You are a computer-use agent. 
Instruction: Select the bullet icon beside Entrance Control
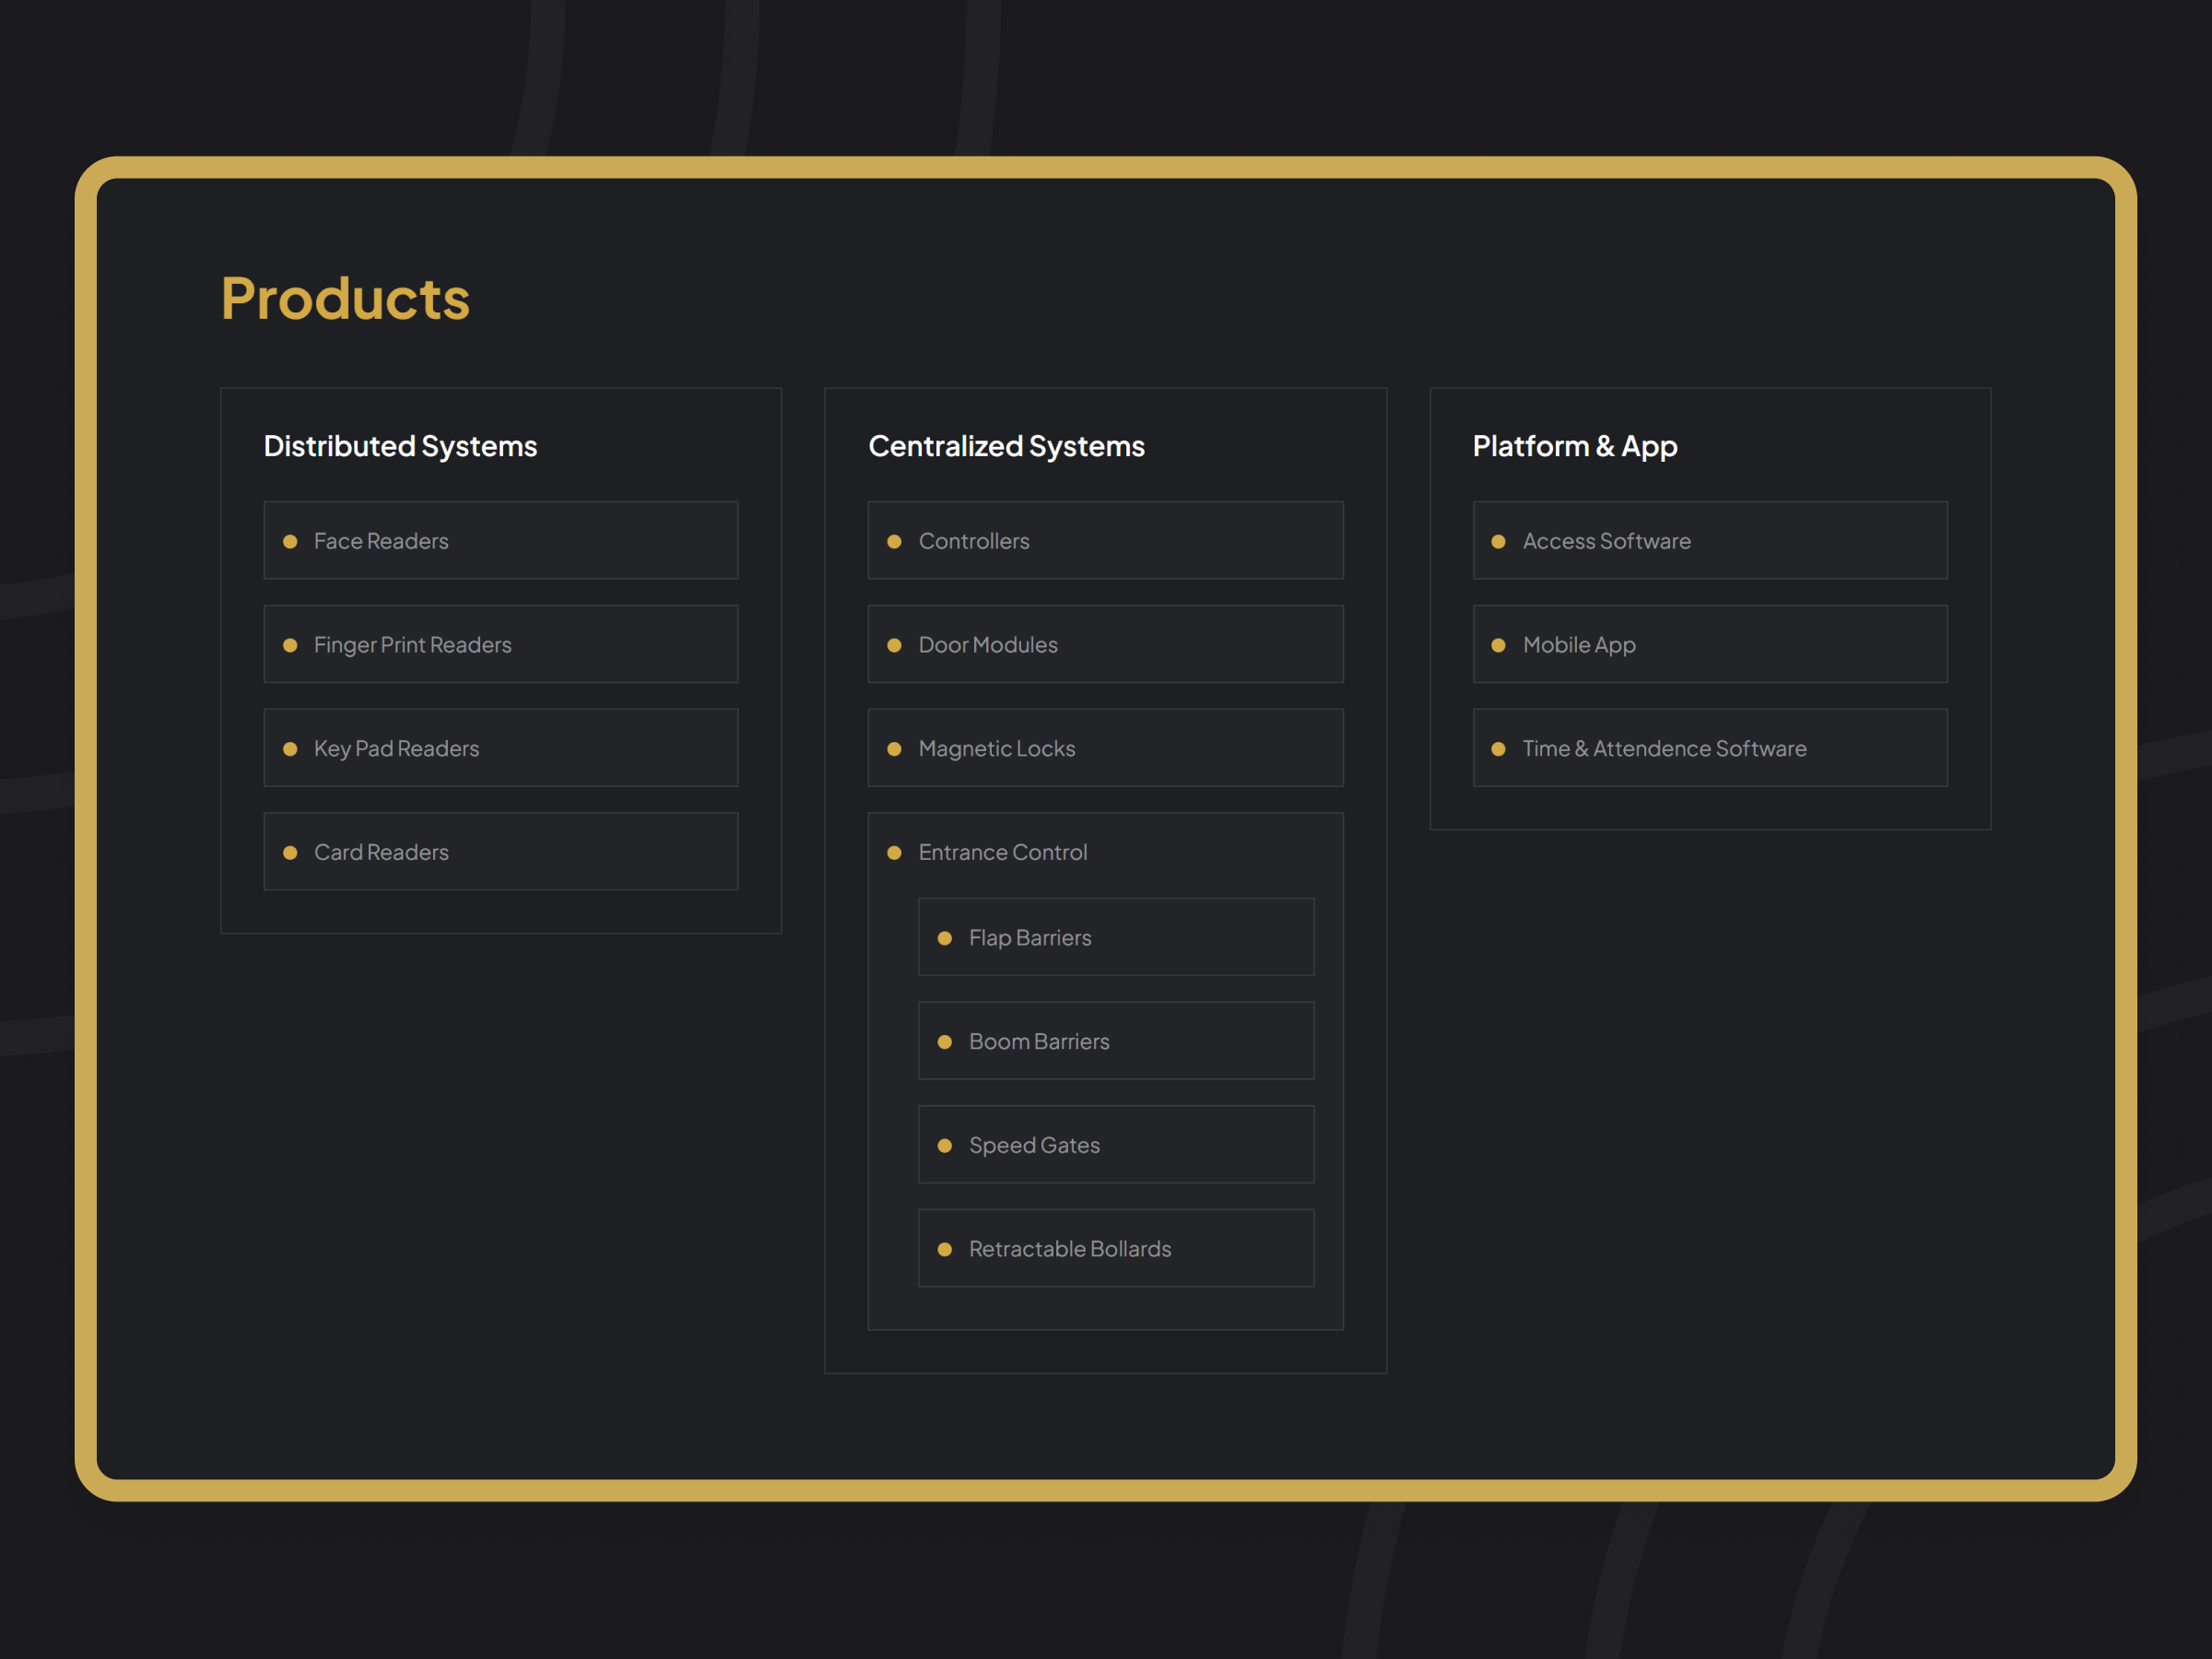[x=894, y=852]
